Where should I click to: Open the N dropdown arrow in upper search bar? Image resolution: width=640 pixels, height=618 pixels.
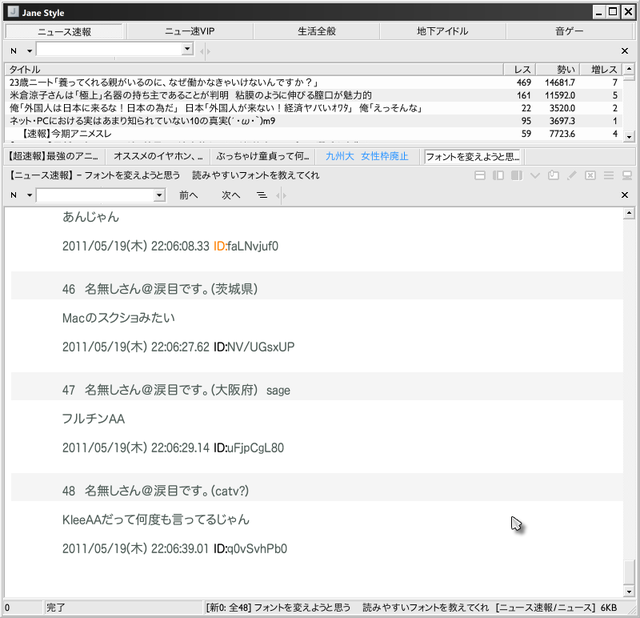click(29, 51)
